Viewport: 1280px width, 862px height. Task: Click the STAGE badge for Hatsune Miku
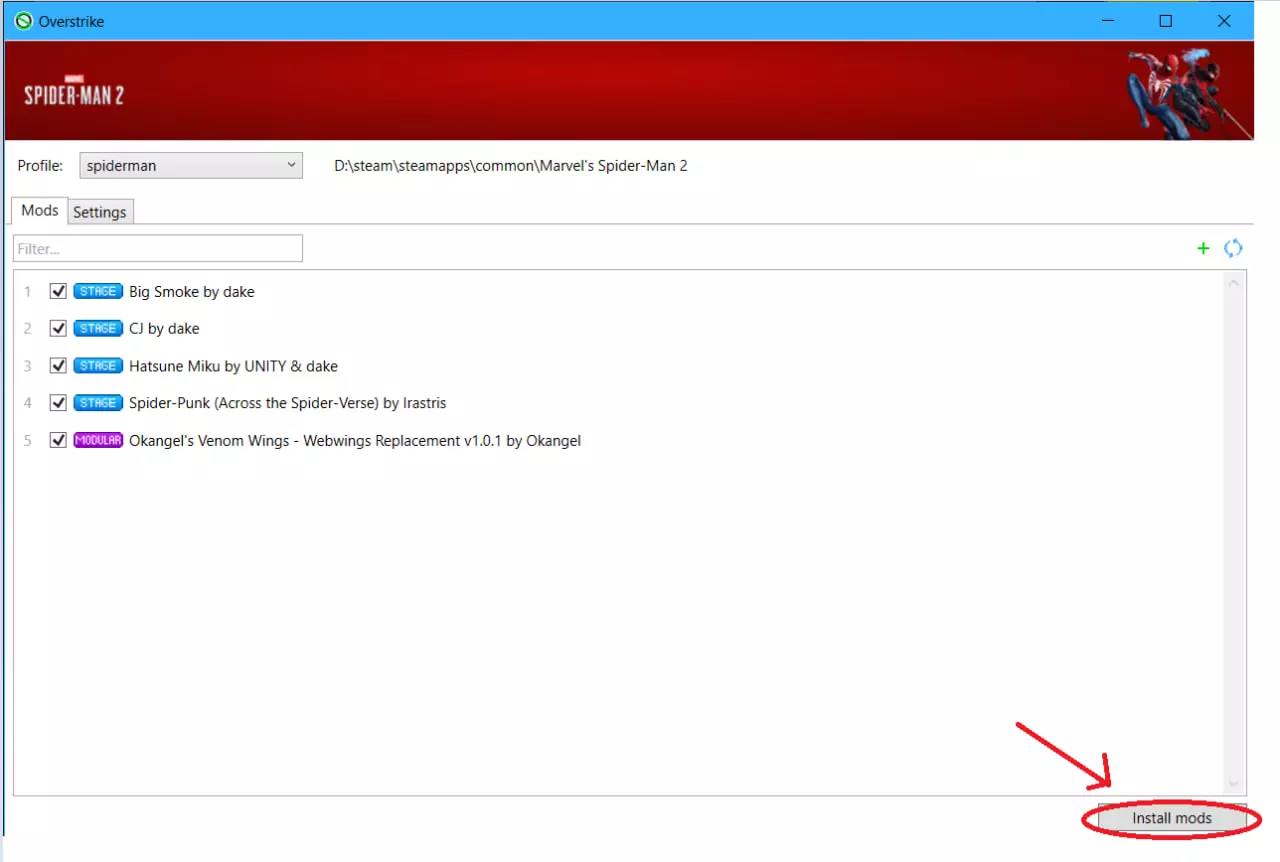98,366
